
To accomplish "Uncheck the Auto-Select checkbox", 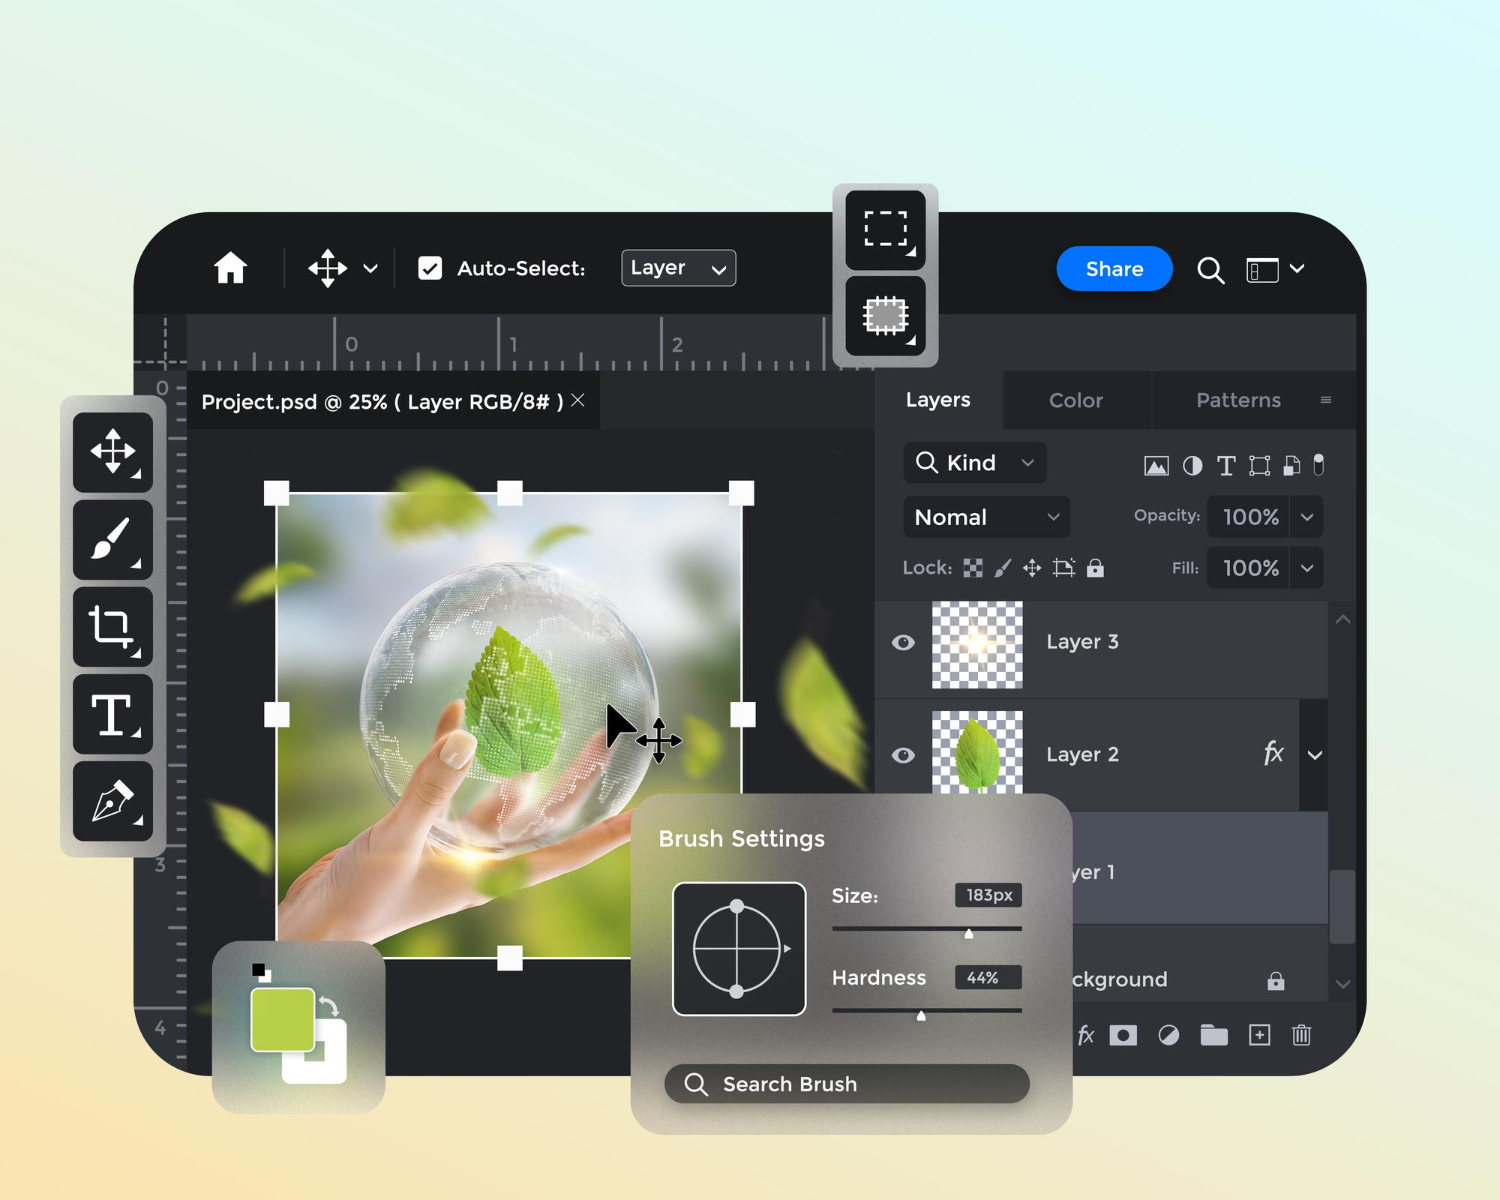I will [430, 268].
